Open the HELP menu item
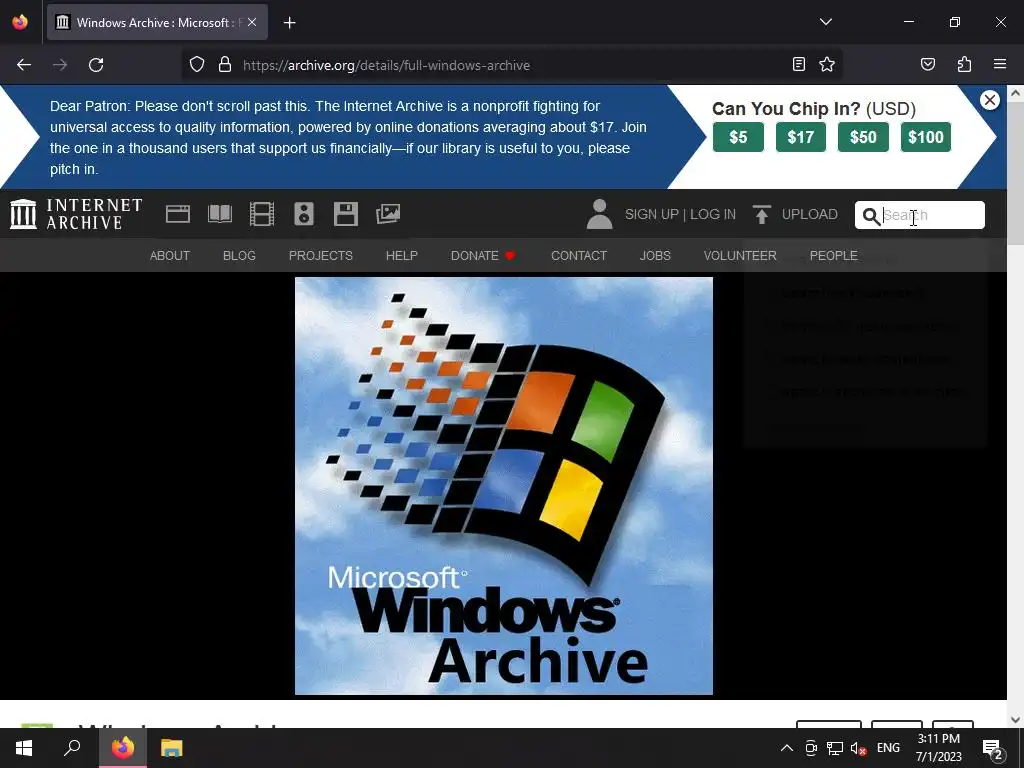Image resolution: width=1024 pixels, height=768 pixels. [x=402, y=255]
